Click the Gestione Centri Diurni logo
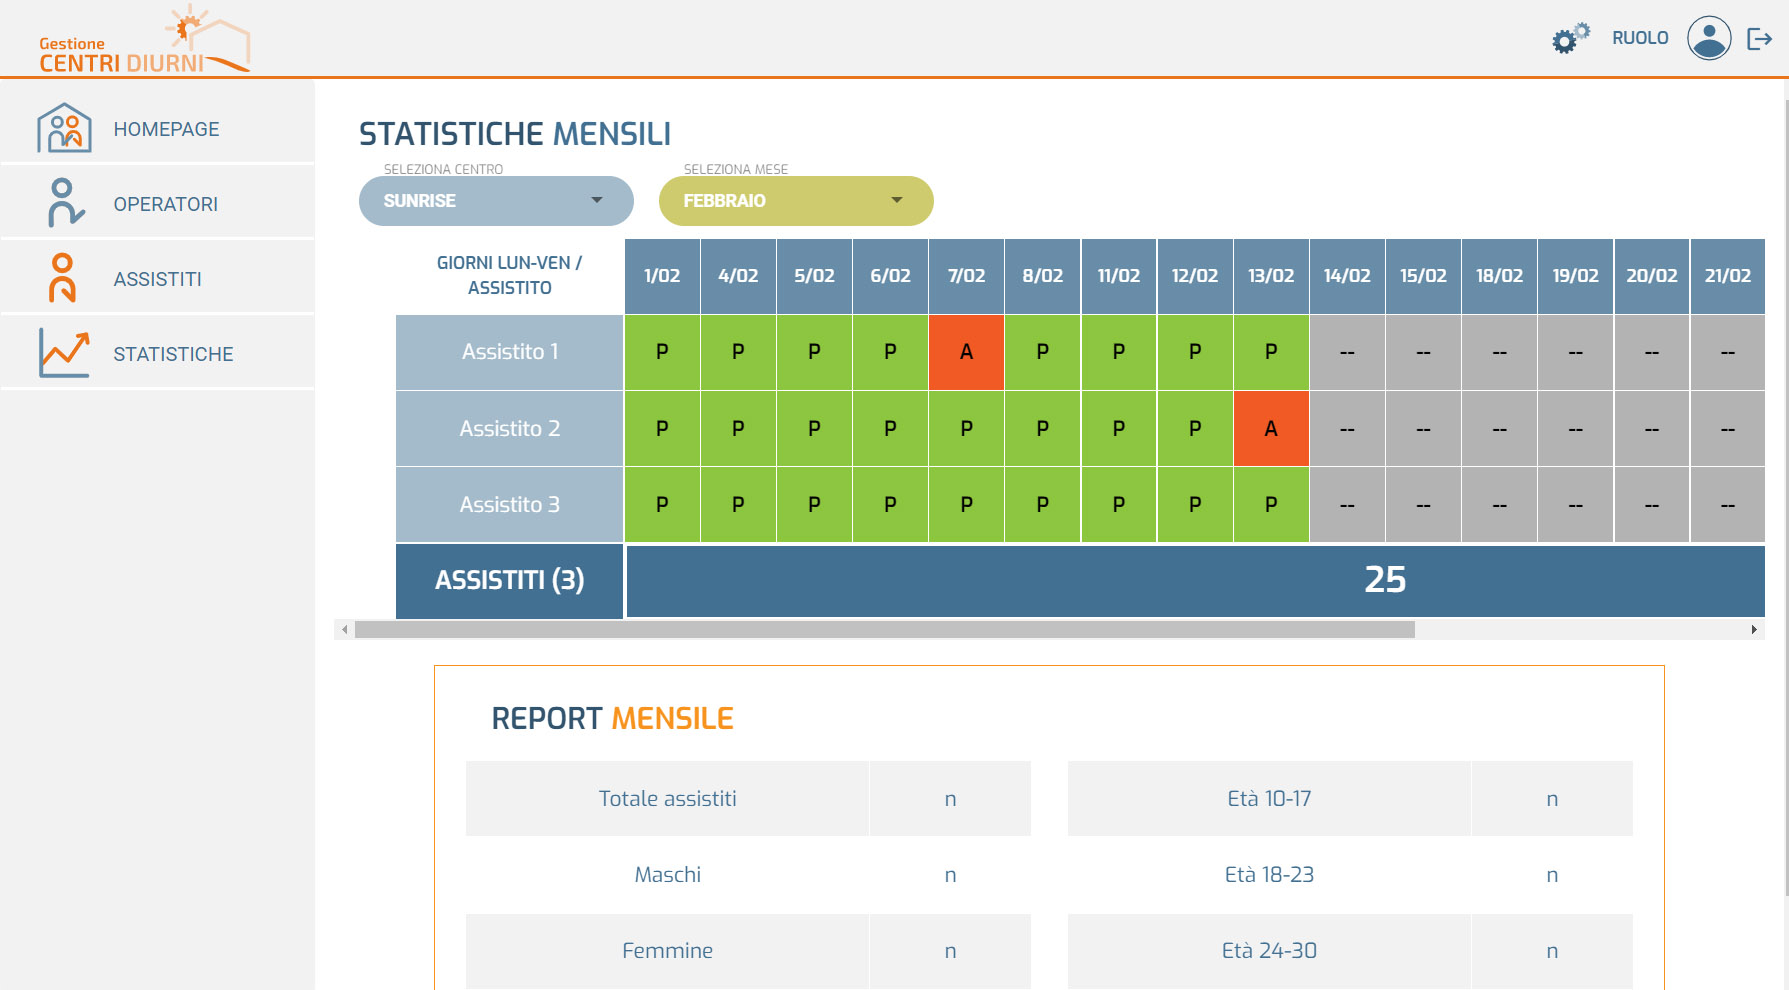 pyautogui.click(x=144, y=40)
